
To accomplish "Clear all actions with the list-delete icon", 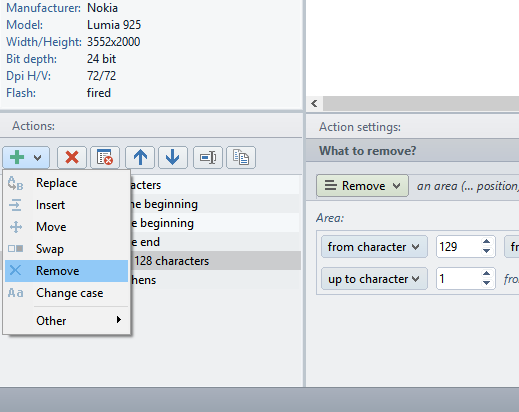I will click(105, 157).
